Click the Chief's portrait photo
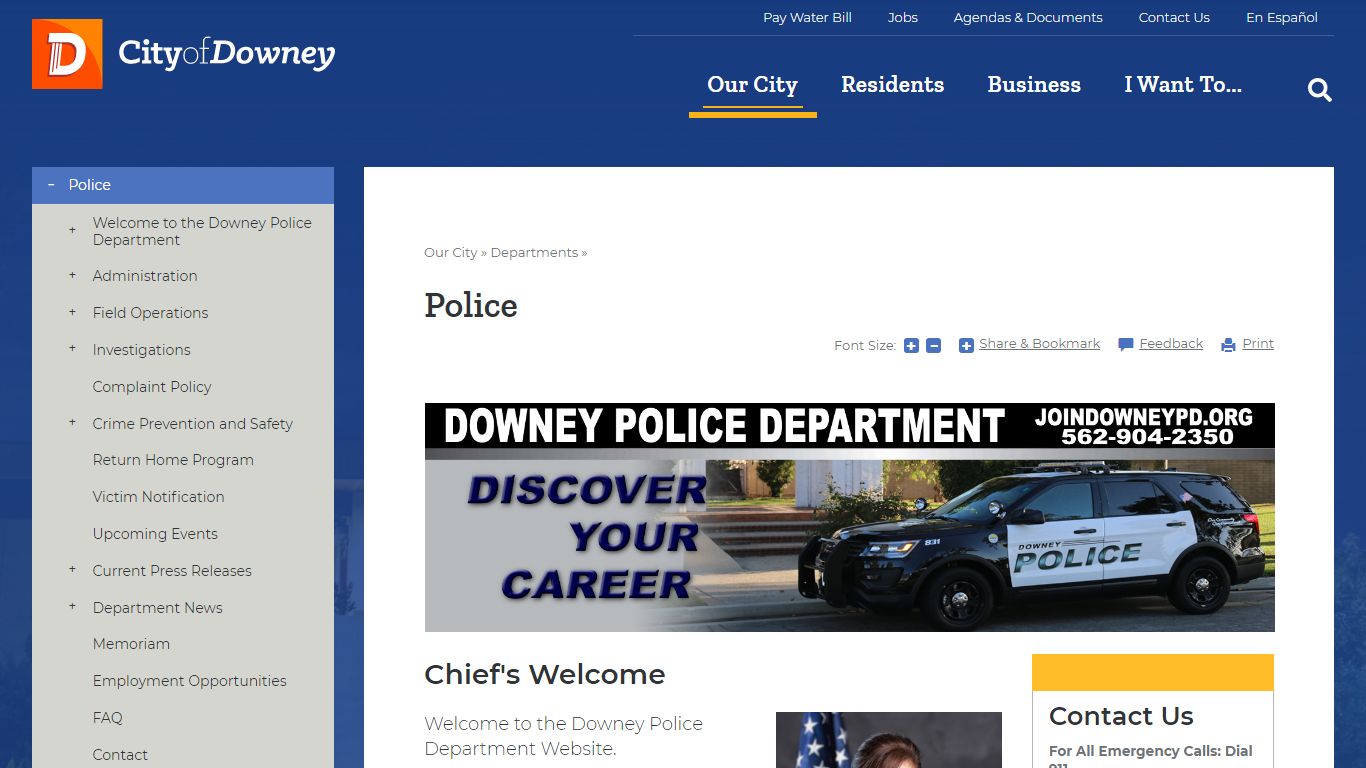The width and height of the screenshot is (1366, 768). 889,740
